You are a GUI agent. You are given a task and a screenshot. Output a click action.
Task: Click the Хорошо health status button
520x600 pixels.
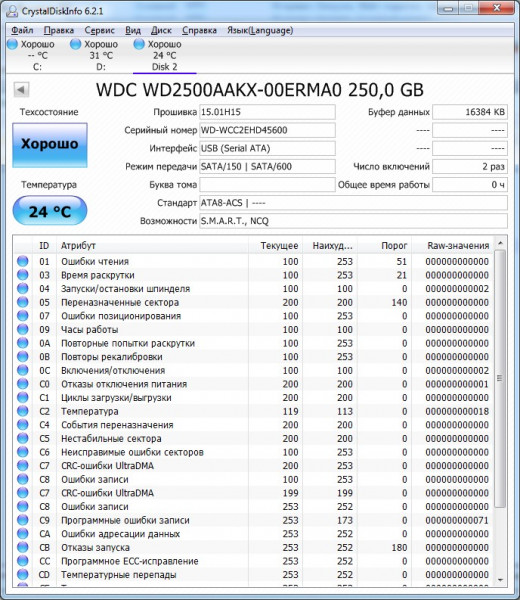coord(50,145)
